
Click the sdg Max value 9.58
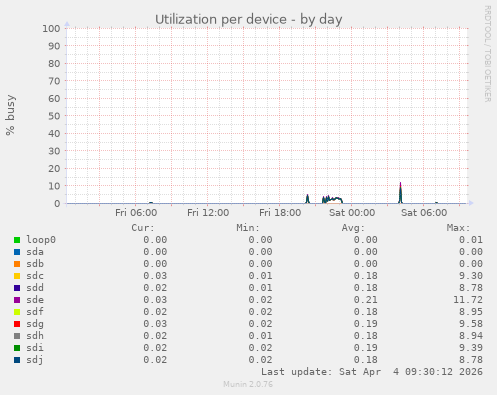click(x=471, y=324)
